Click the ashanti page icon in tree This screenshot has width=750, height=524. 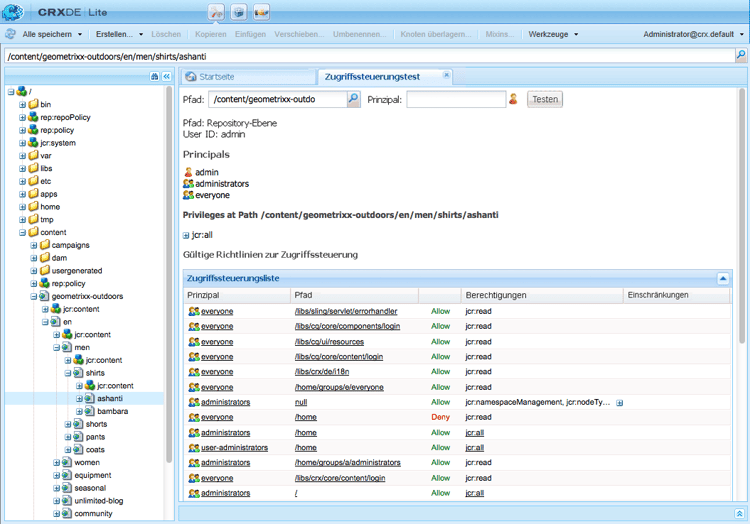click(89, 398)
